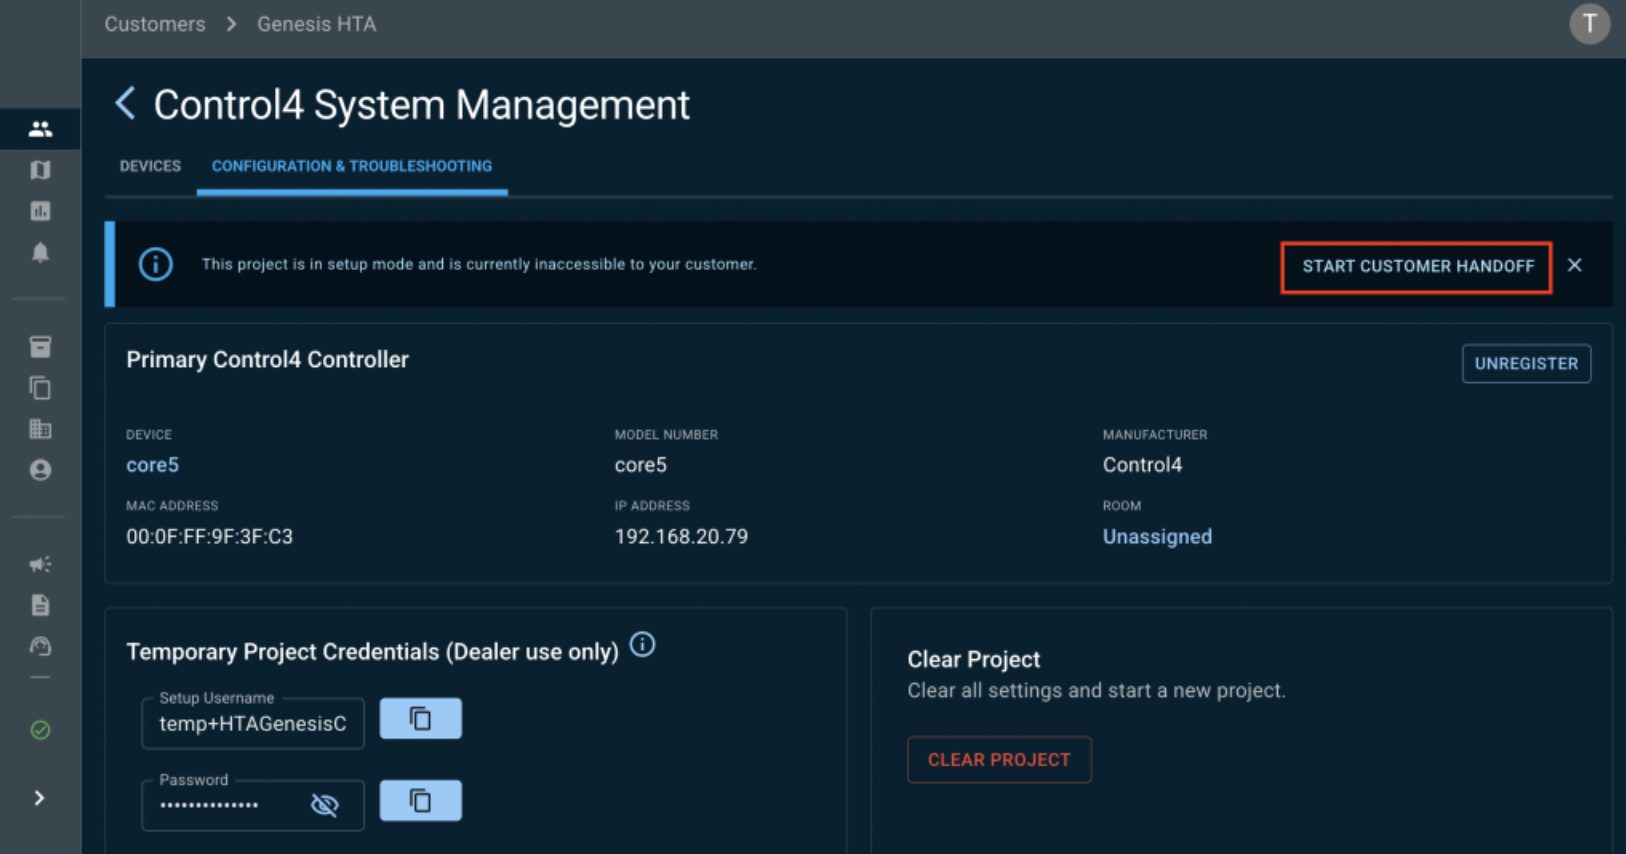Open the core5 device link
Screen dimensions: 1626x854
(152, 465)
